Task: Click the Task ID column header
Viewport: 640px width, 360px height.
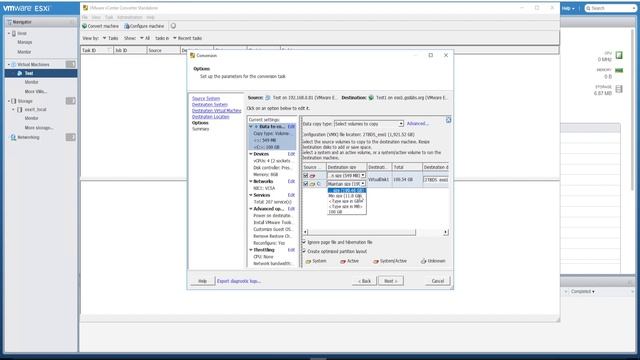Action: [96, 51]
